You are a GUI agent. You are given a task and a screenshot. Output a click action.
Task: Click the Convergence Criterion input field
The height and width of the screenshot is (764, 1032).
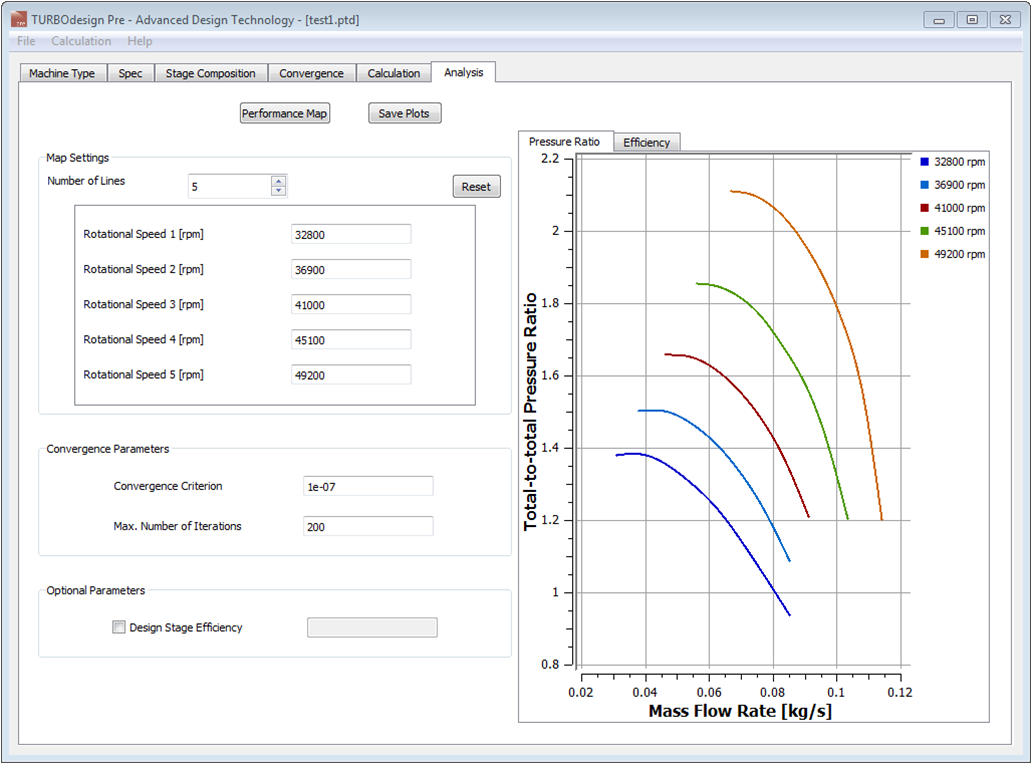(367, 485)
